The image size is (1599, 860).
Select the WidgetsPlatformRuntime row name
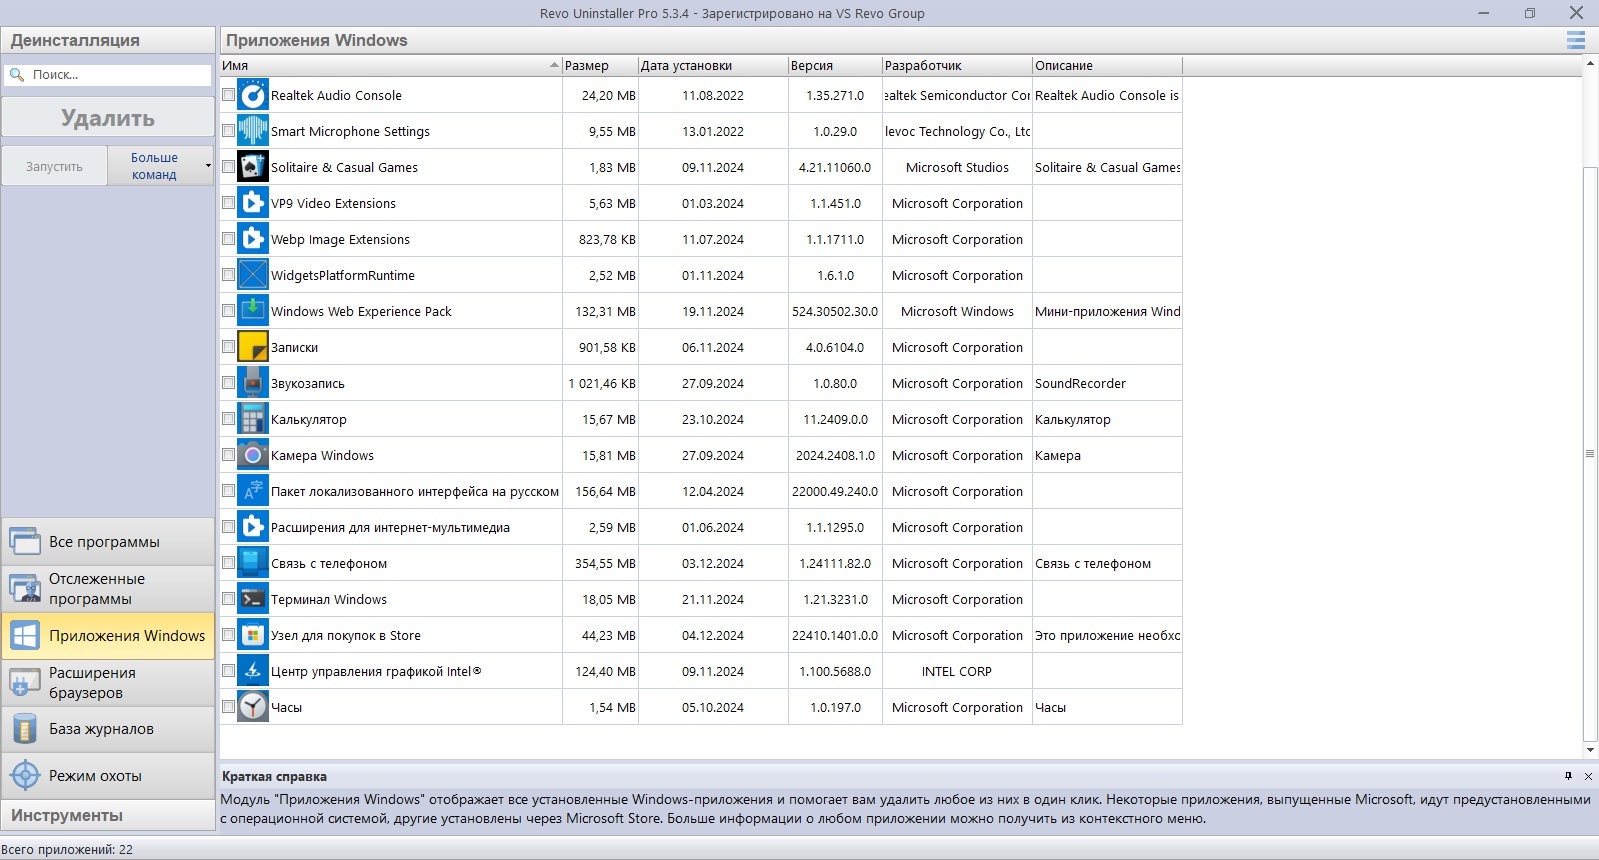point(343,276)
